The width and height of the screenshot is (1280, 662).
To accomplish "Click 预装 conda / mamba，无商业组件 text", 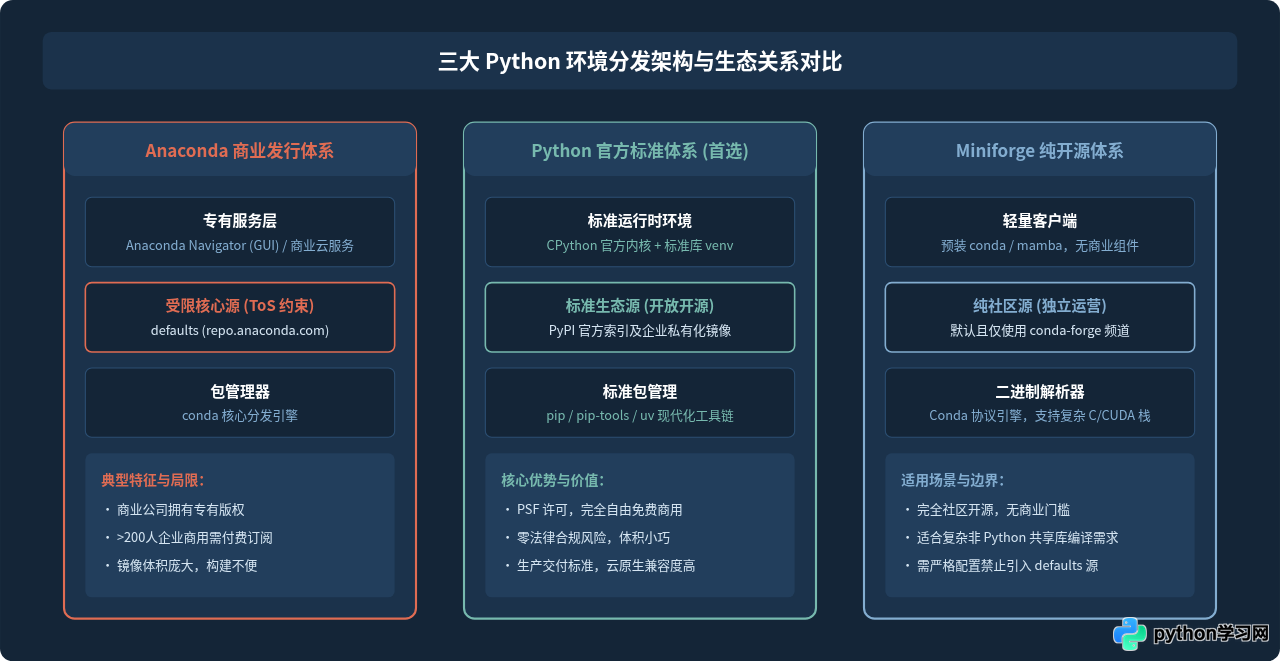I will 1040,245.
